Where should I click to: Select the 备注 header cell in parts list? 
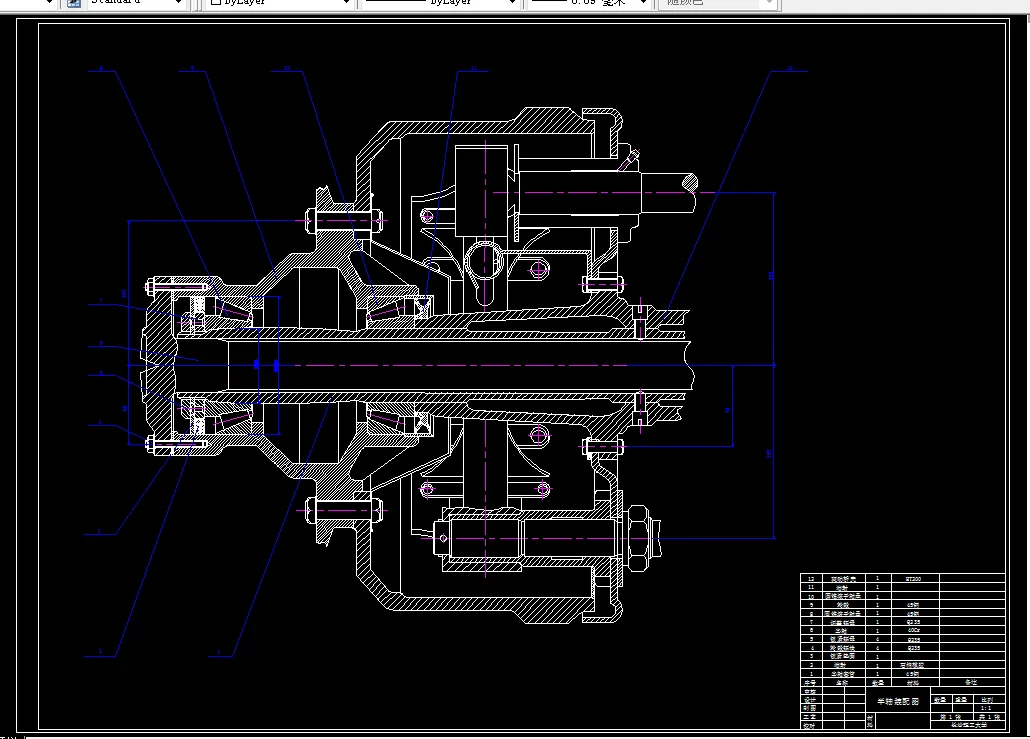click(971, 683)
